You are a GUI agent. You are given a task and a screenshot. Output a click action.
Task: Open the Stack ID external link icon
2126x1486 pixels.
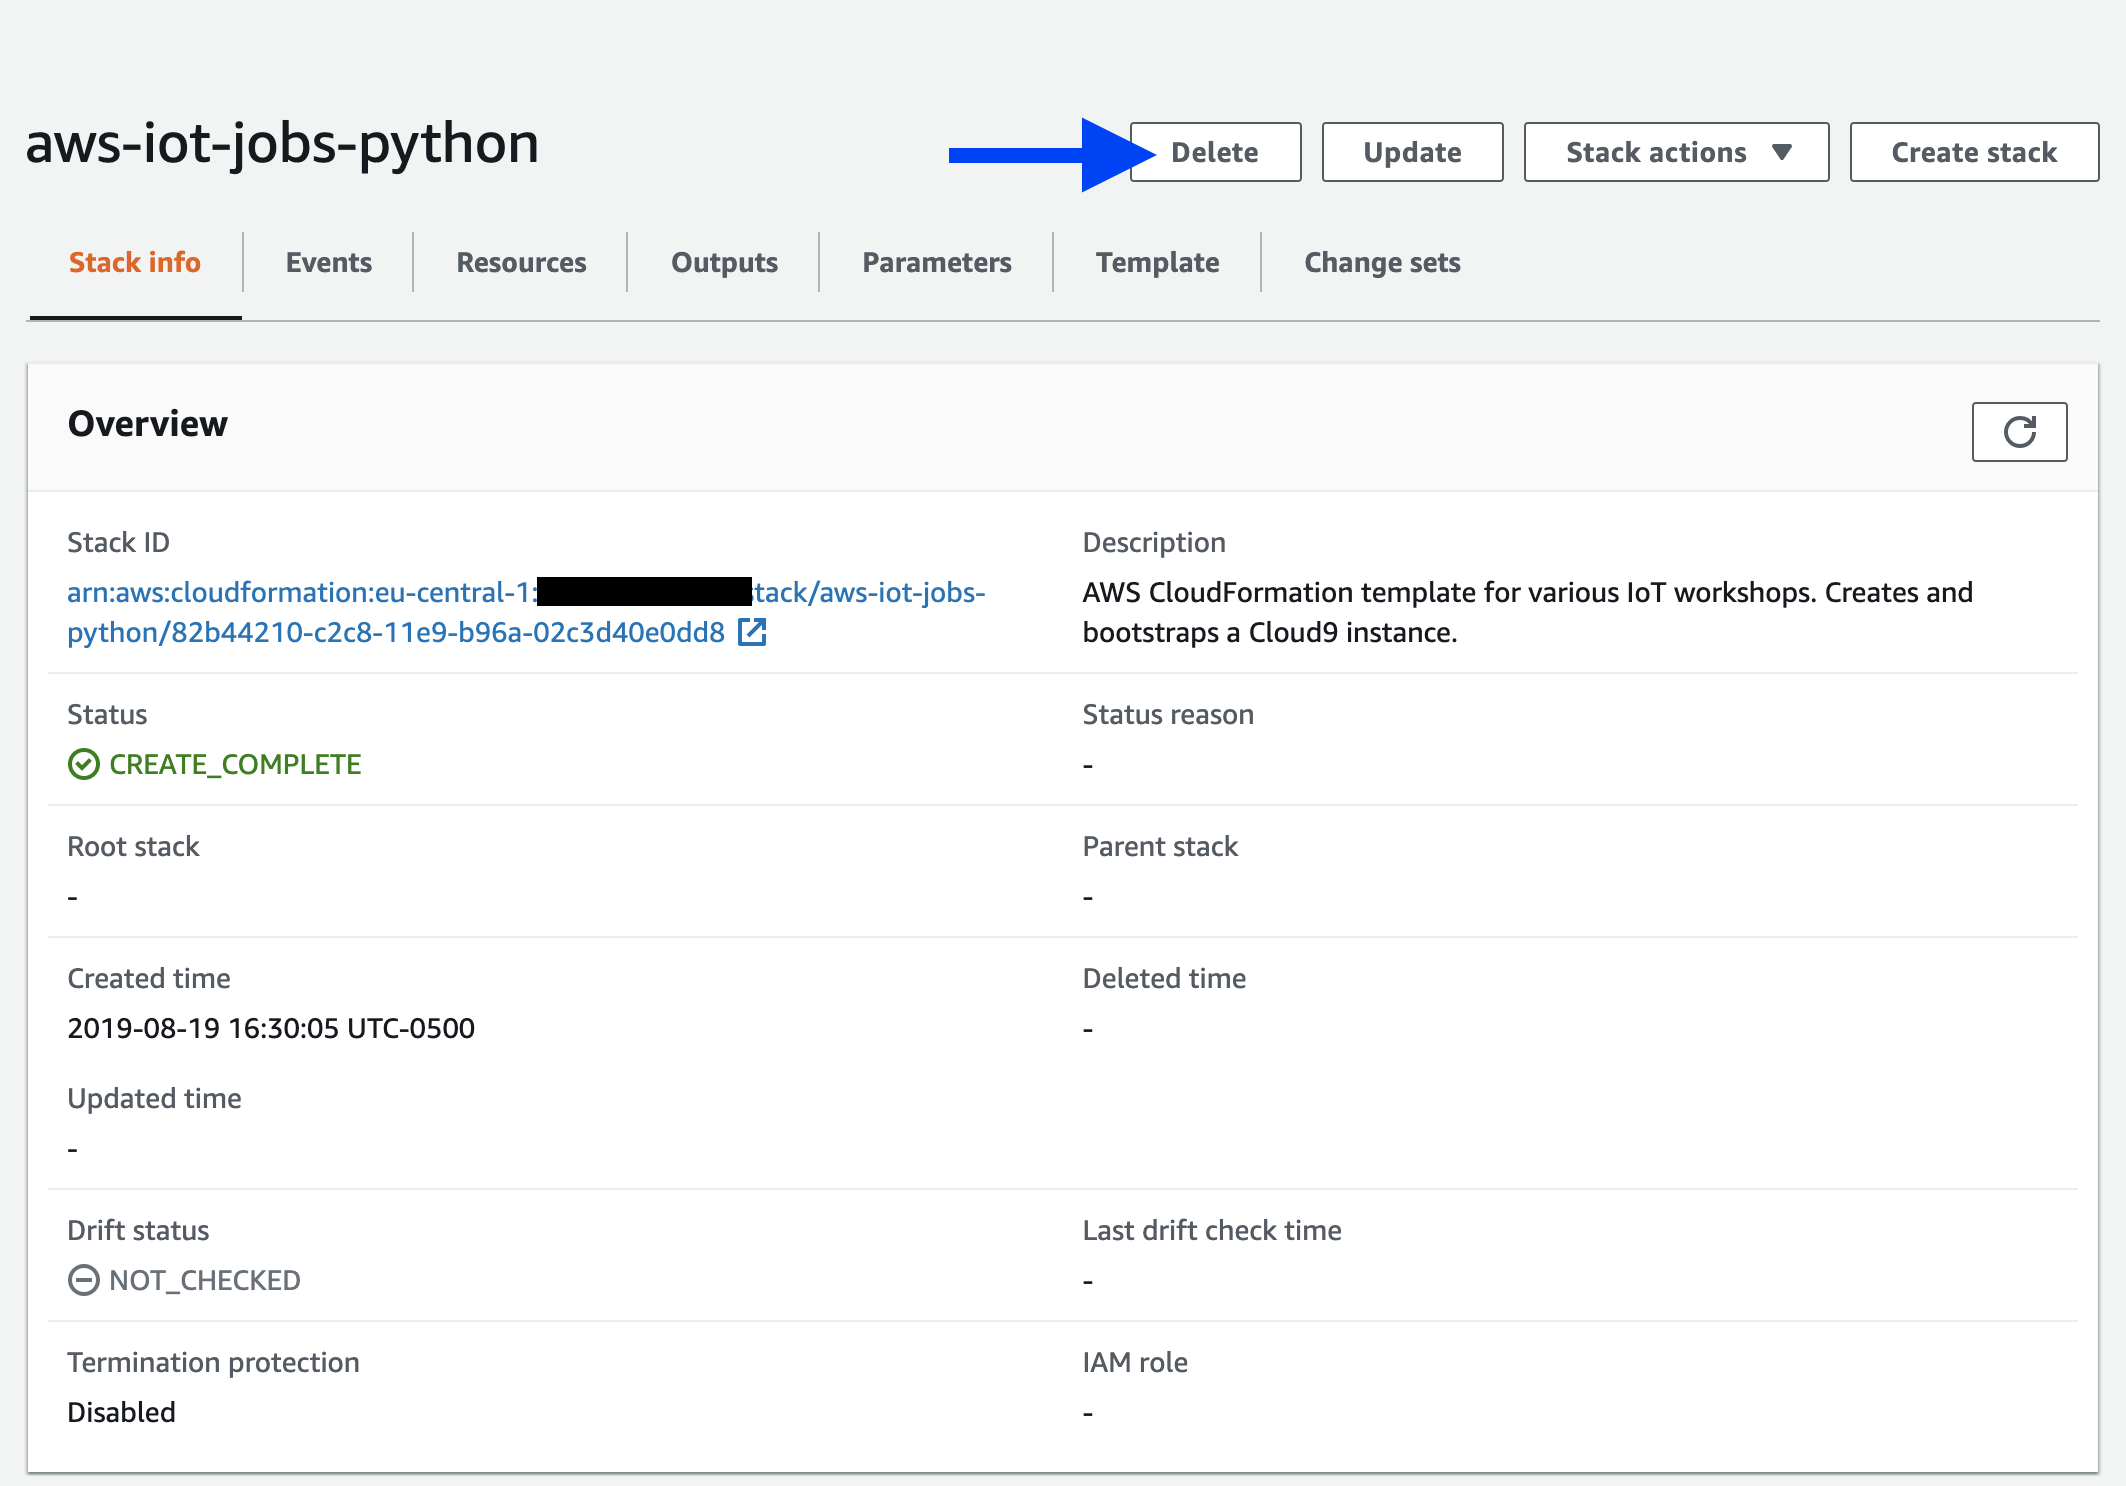tap(752, 632)
